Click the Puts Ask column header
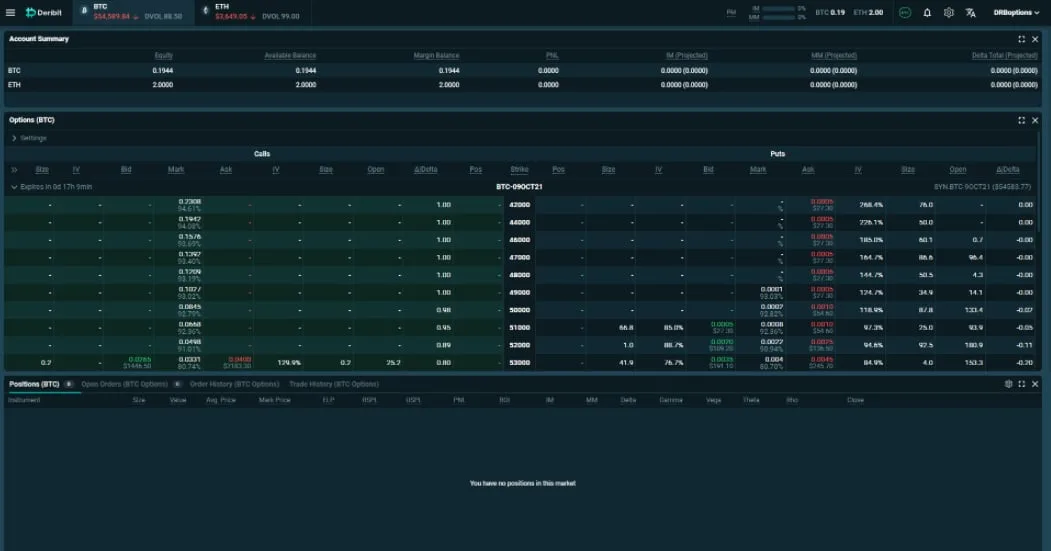This screenshot has height=551, width=1051. 808,170
